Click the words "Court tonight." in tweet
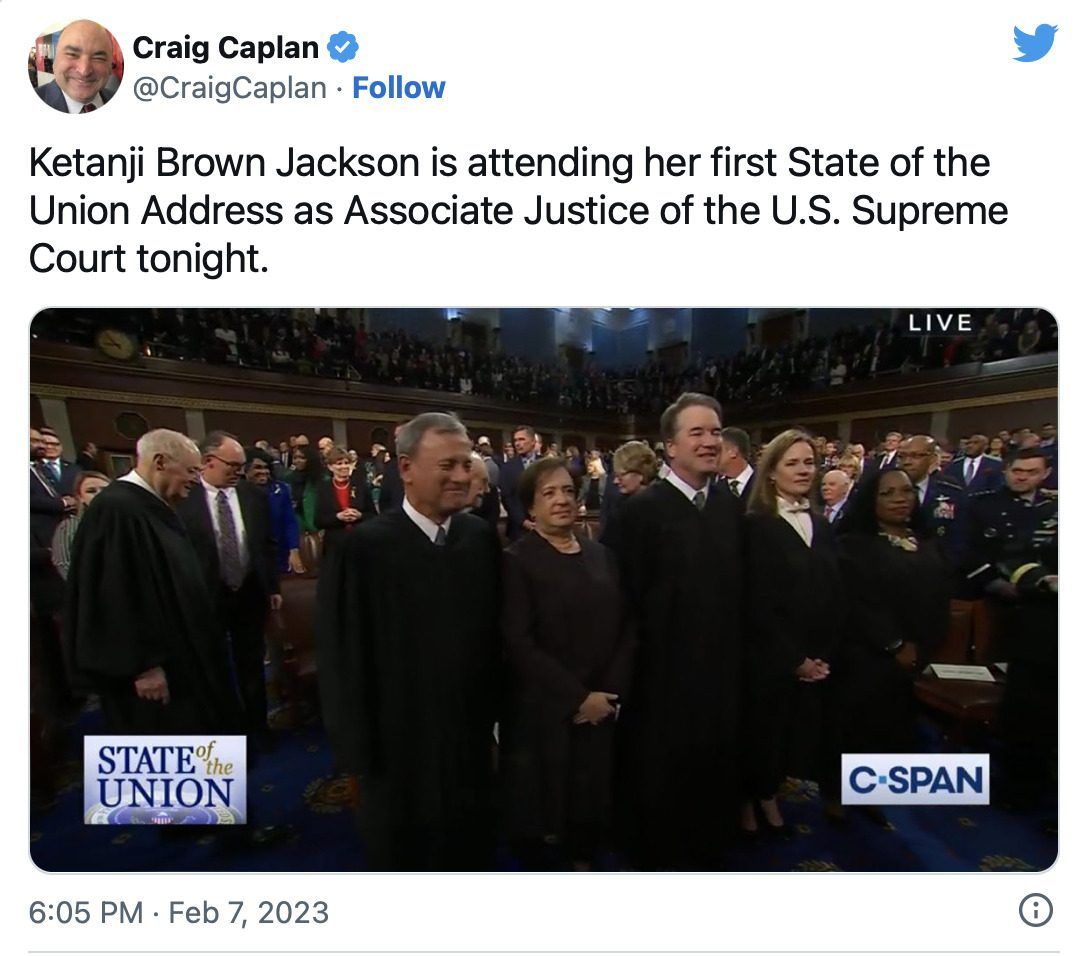Image resolution: width=1078 pixels, height=956 pixels. pyautogui.click(x=149, y=259)
